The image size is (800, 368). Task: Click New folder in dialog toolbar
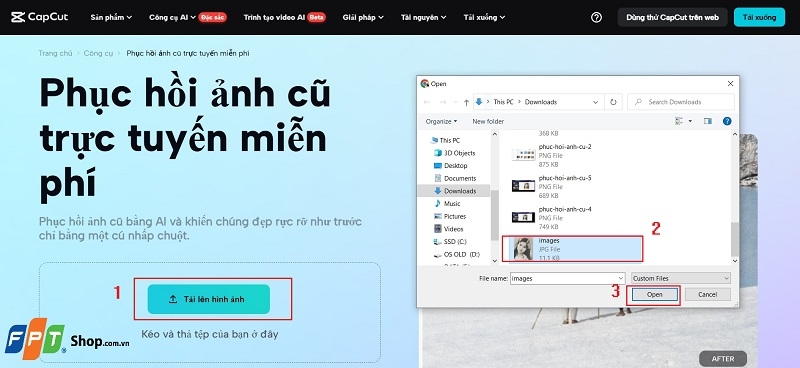(488, 121)
